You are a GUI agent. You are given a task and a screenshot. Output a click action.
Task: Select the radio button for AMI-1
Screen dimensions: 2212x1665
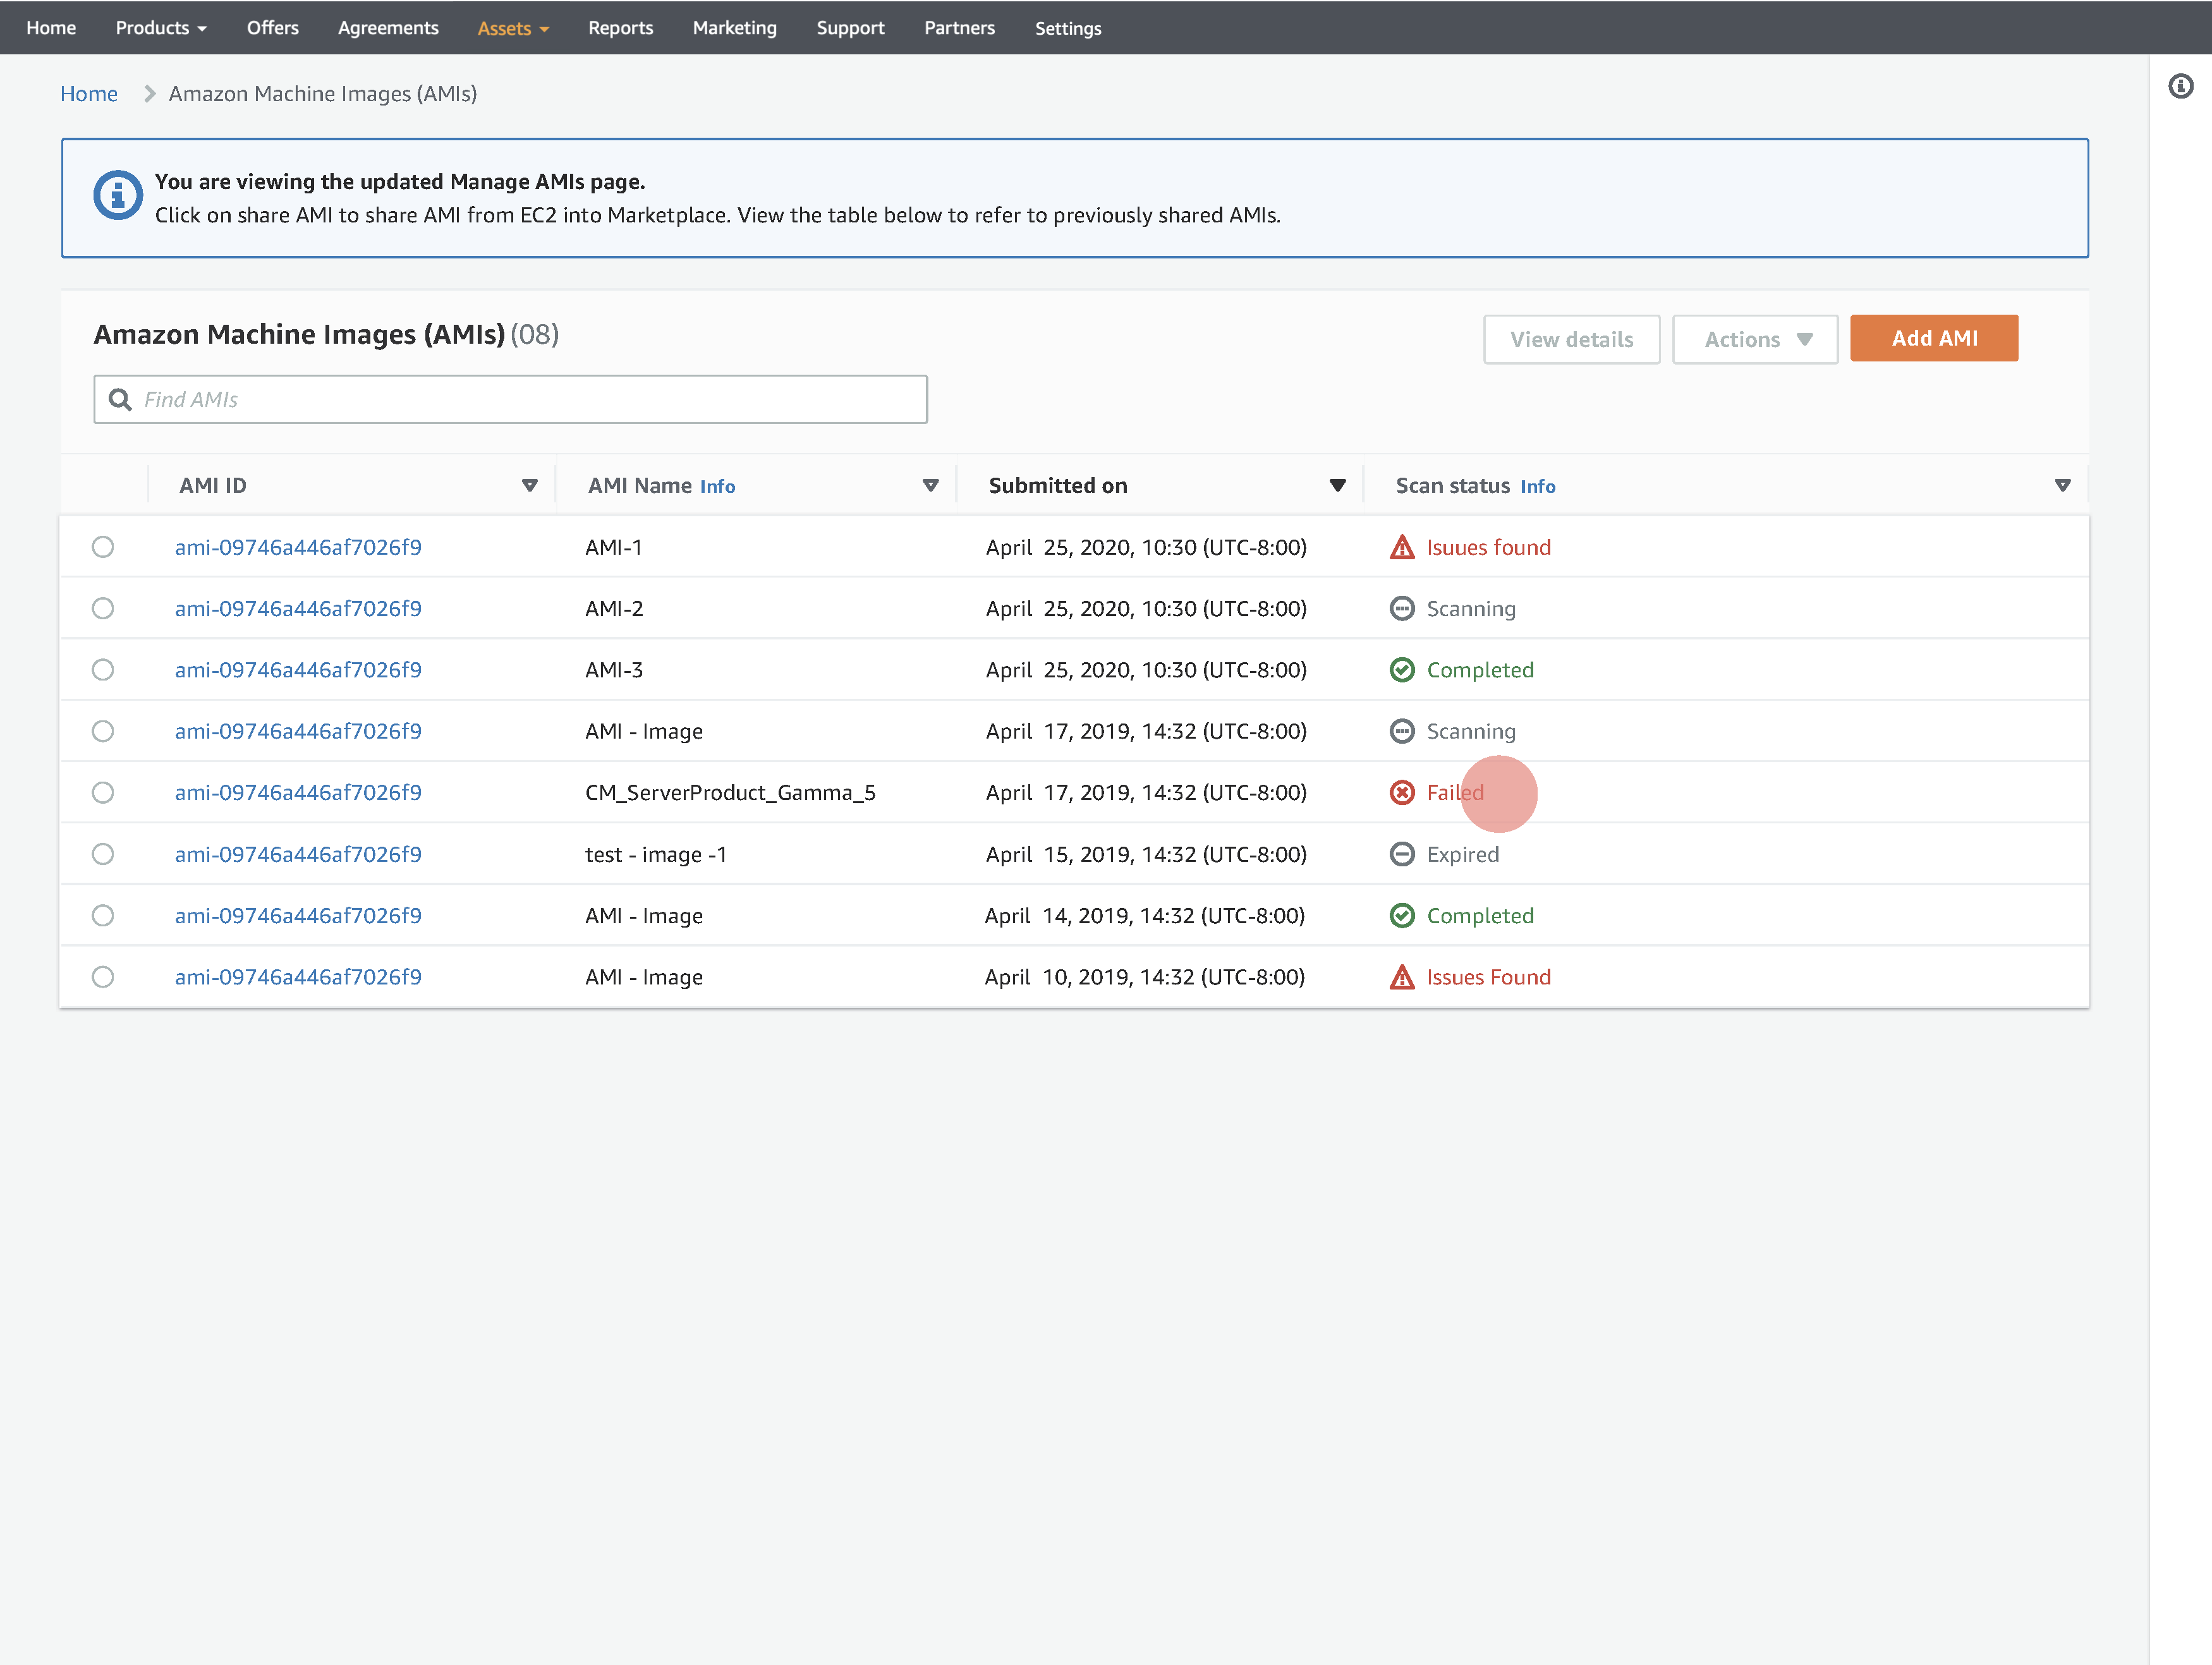tap(103, 547)
